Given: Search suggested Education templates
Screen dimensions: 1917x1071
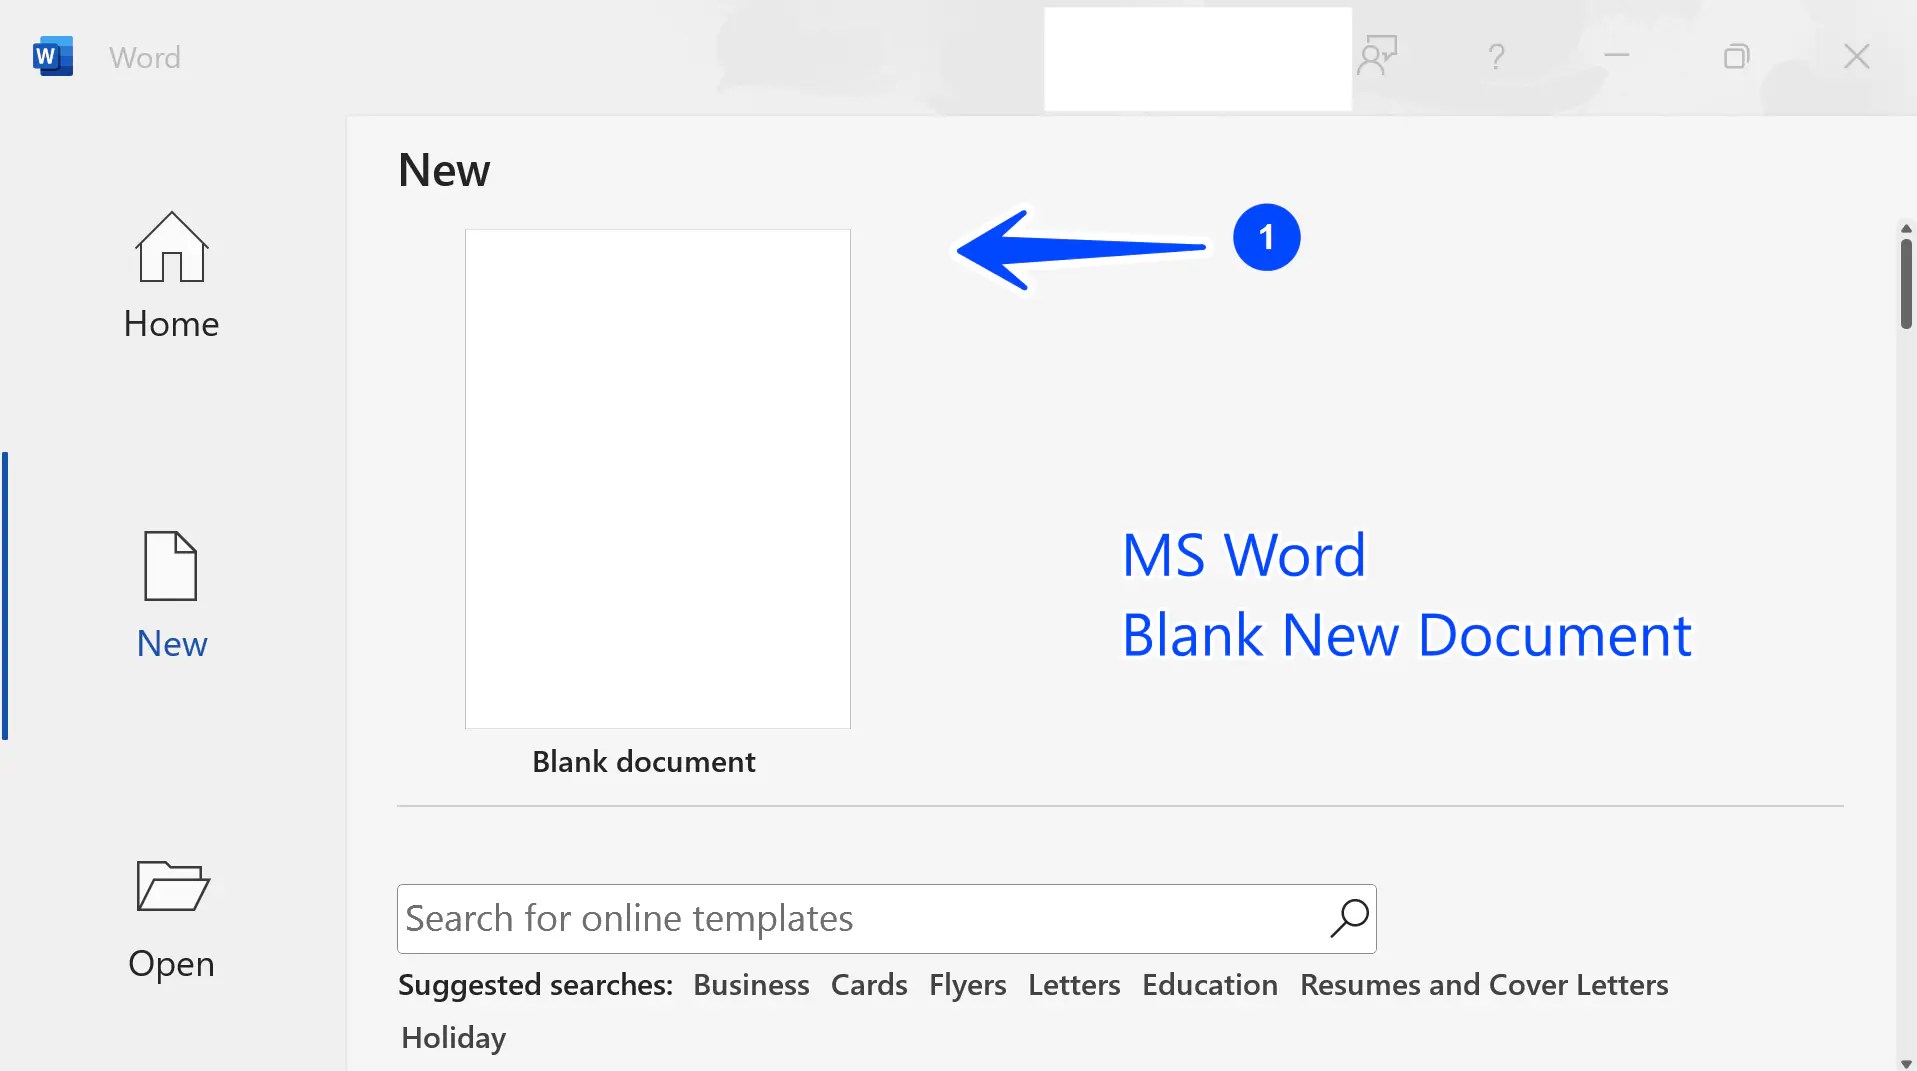Looking at the screenshot, I should click(x=1210, y=985).
